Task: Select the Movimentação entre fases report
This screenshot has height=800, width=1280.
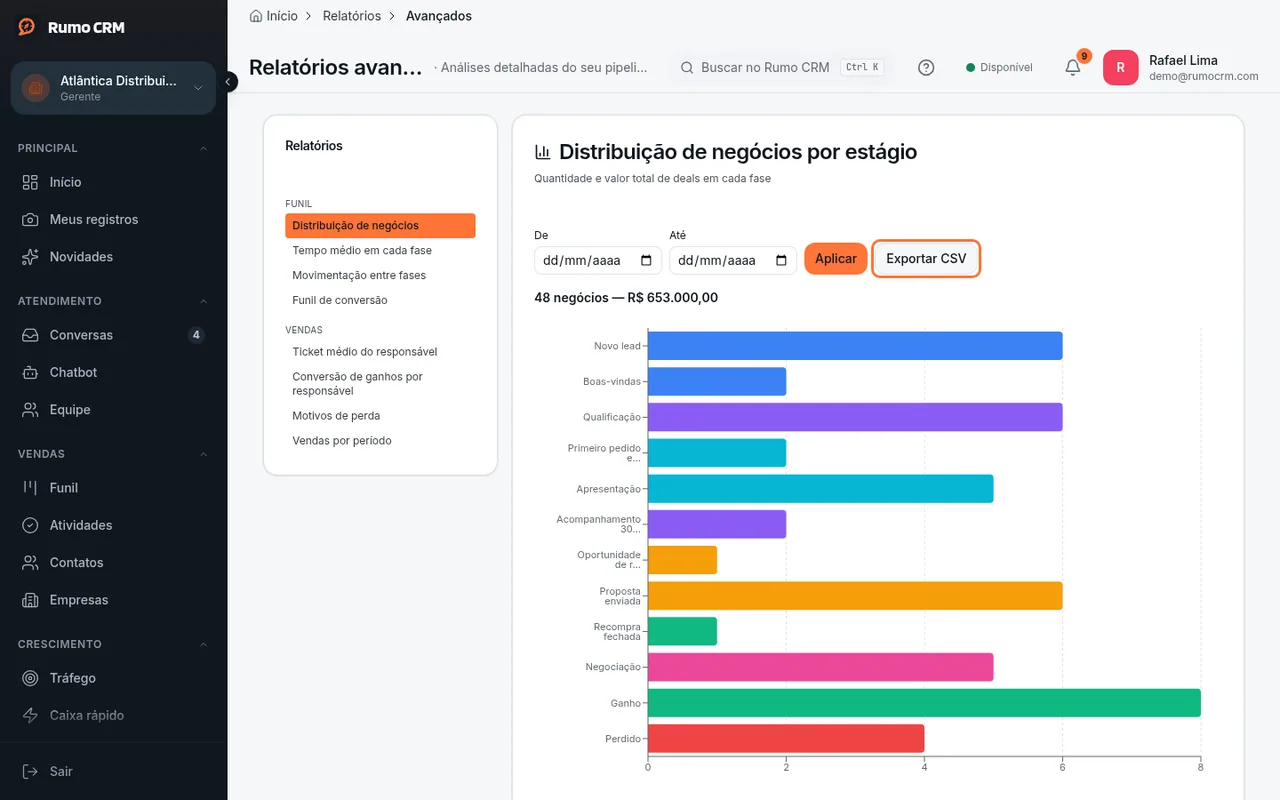Action: [x=380, y=275]
